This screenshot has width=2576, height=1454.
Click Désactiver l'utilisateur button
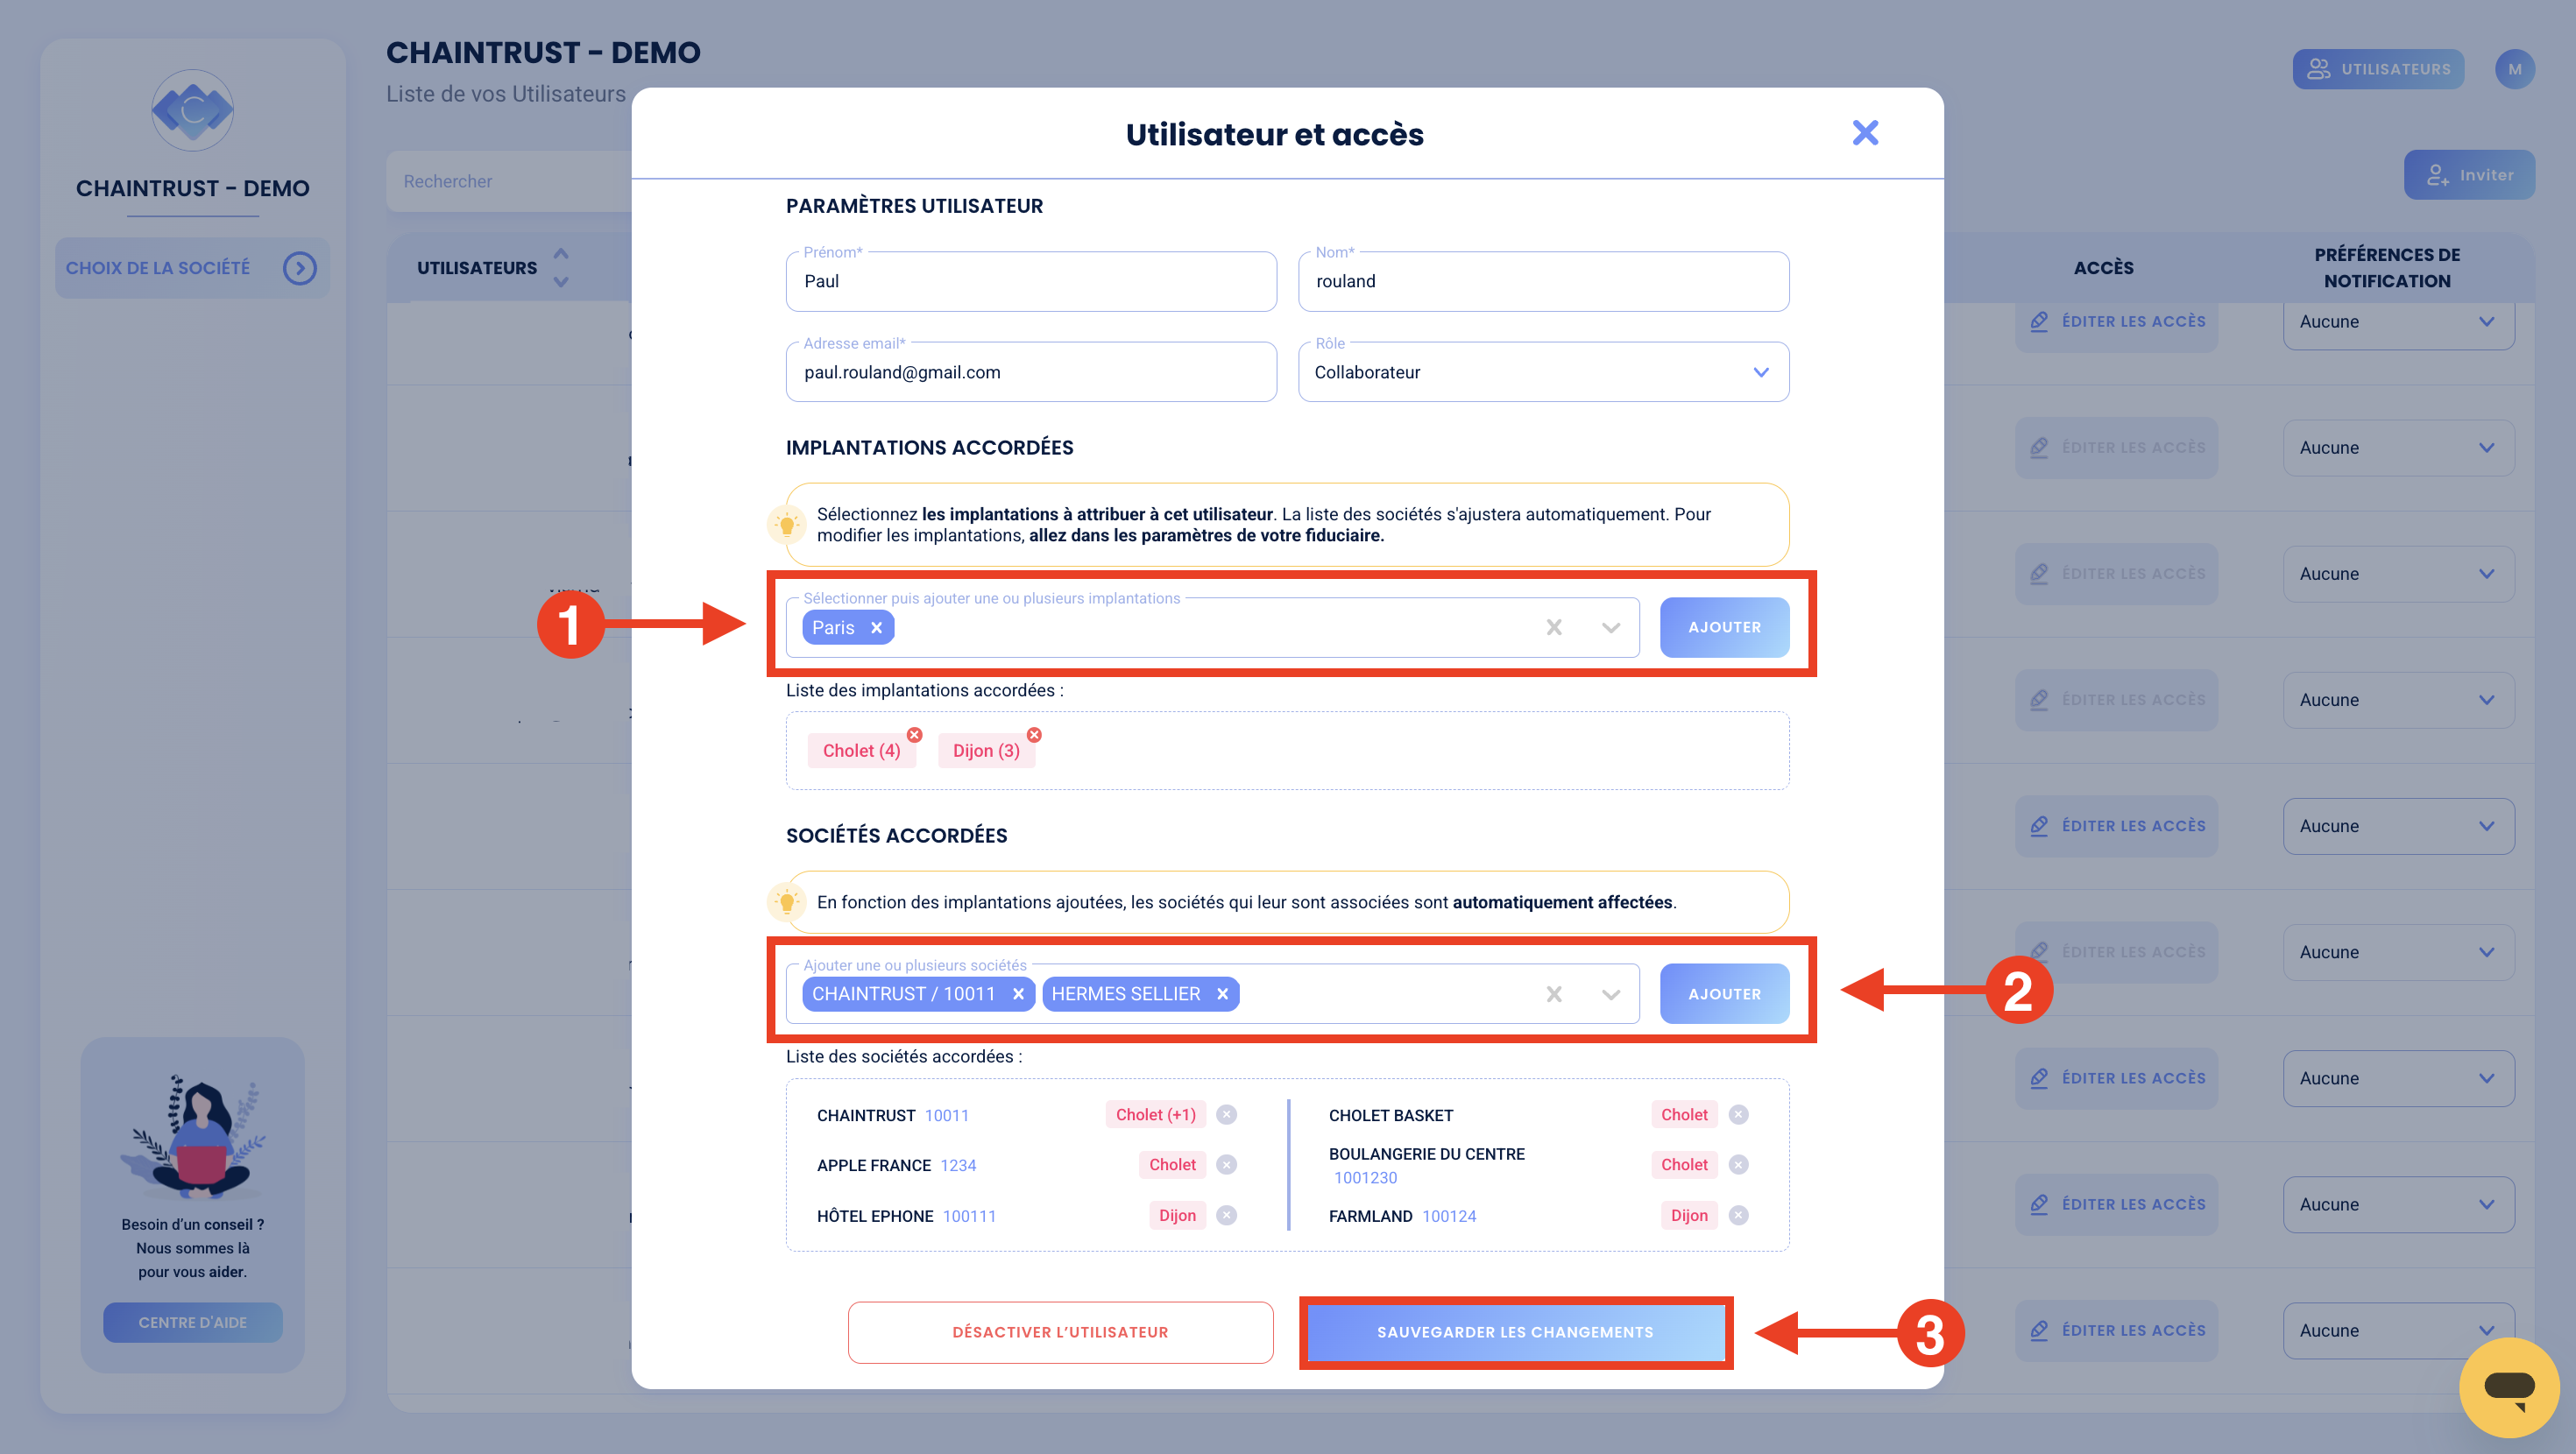click(x=1060, y=1332)
